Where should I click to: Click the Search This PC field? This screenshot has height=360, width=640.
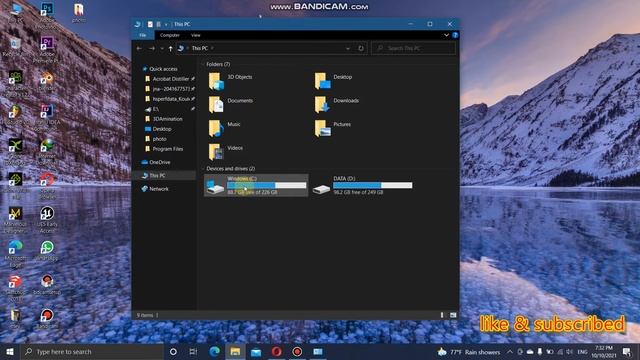pyautogui.click(x=413, y=48)
